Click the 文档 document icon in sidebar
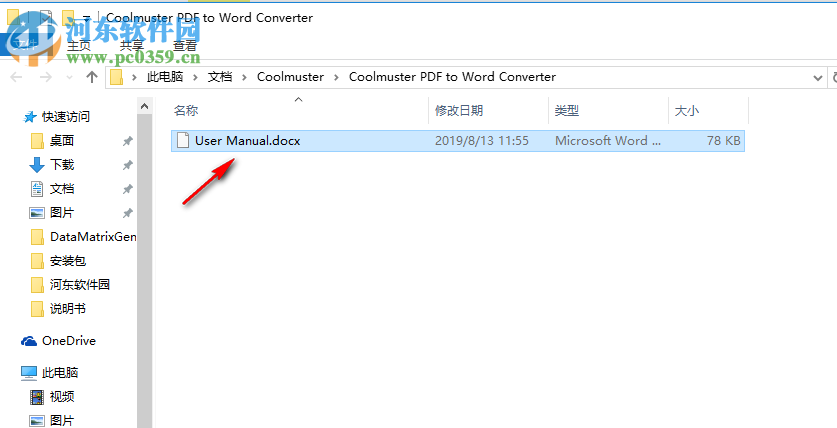Image resolution: width=837 pixels, height=428 pixels. tap(37, 189)
